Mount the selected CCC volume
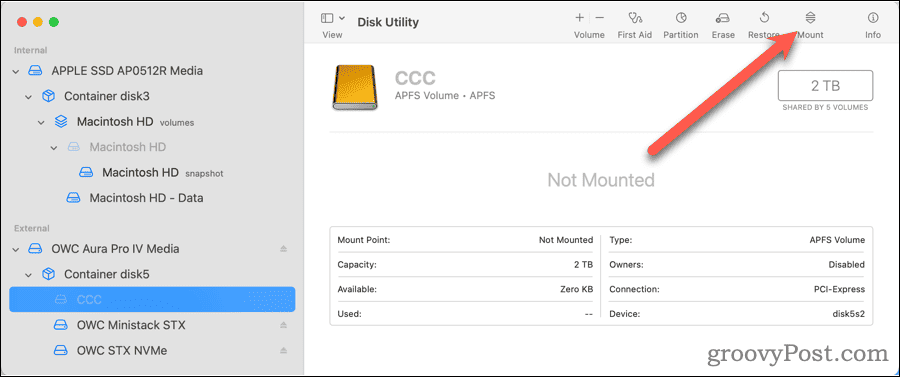This screenshot has height=377, width=900. (x=810, y=24)
